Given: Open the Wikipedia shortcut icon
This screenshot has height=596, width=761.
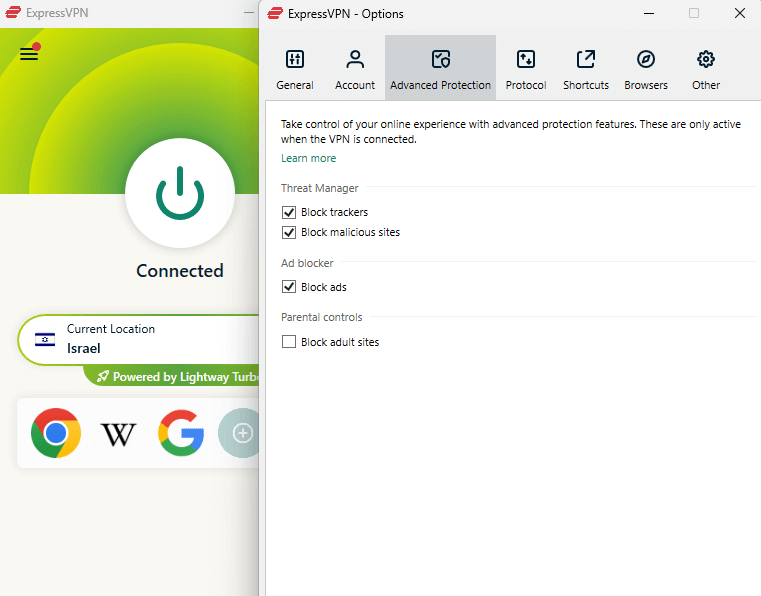Looking at the screenshot, I should [118, 434].
